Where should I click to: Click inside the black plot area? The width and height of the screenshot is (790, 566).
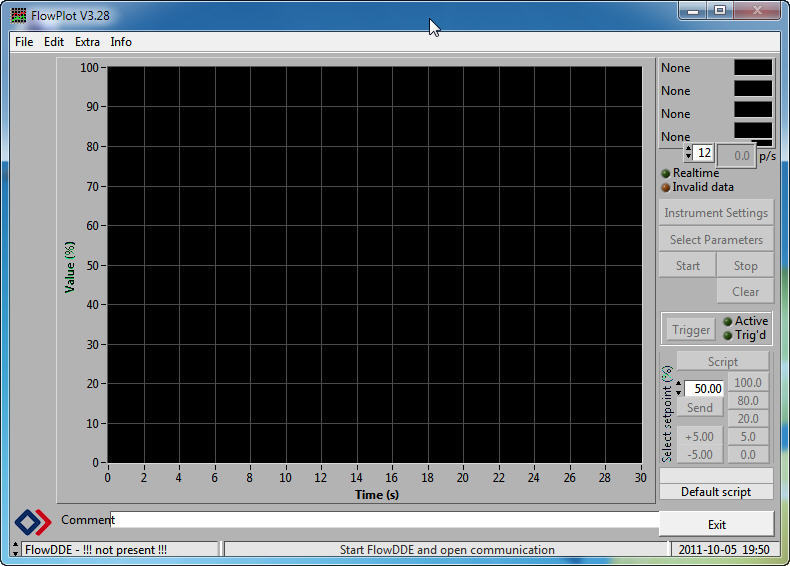(374, 265)
